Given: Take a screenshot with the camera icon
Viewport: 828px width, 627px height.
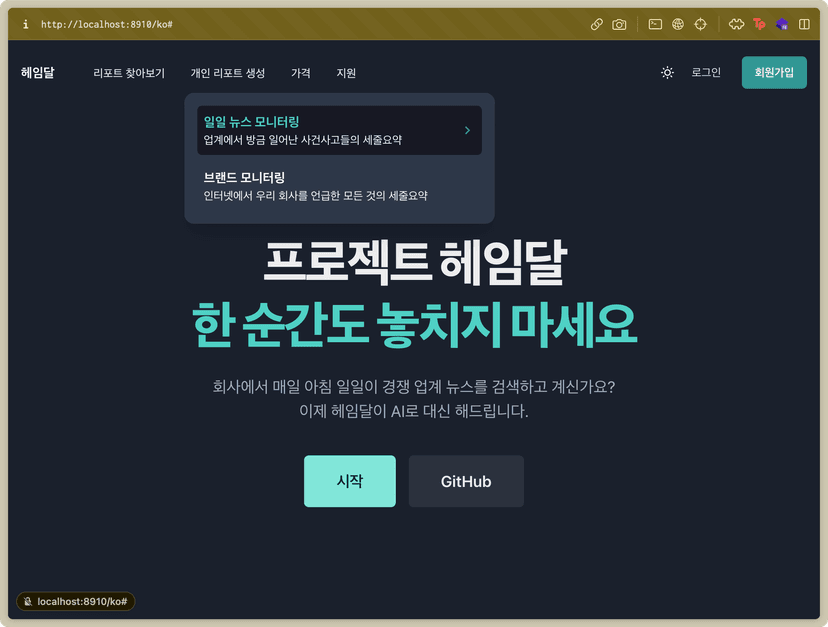Looking at the screenshot, I should (619, 24).
